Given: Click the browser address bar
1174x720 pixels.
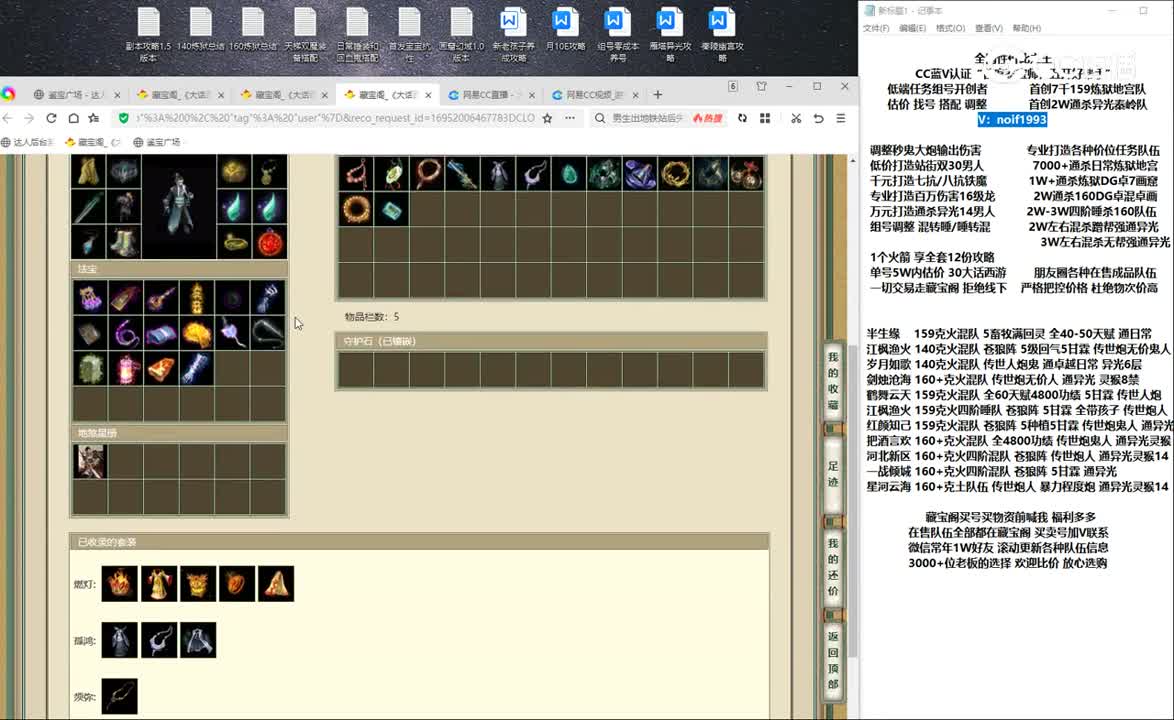Looking at the screenshot, I should 334,118.
